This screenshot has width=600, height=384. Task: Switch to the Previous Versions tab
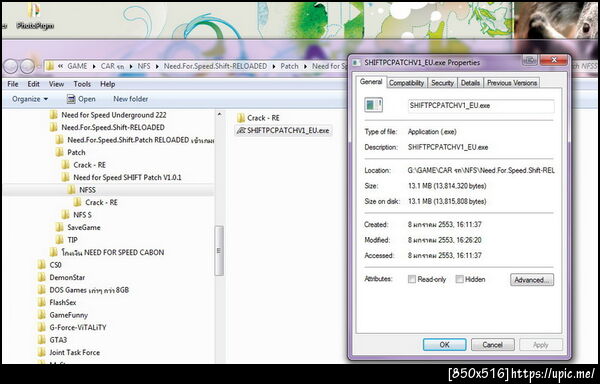click(x=512, y=83)
